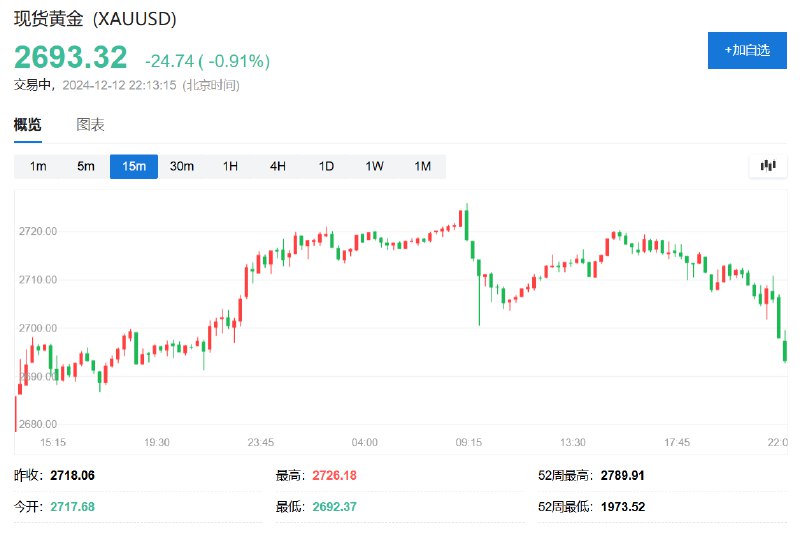This screenshot has width=800, height=544.
Task: Click the 04:00 time axis label
Action: (x=365, y=442)
